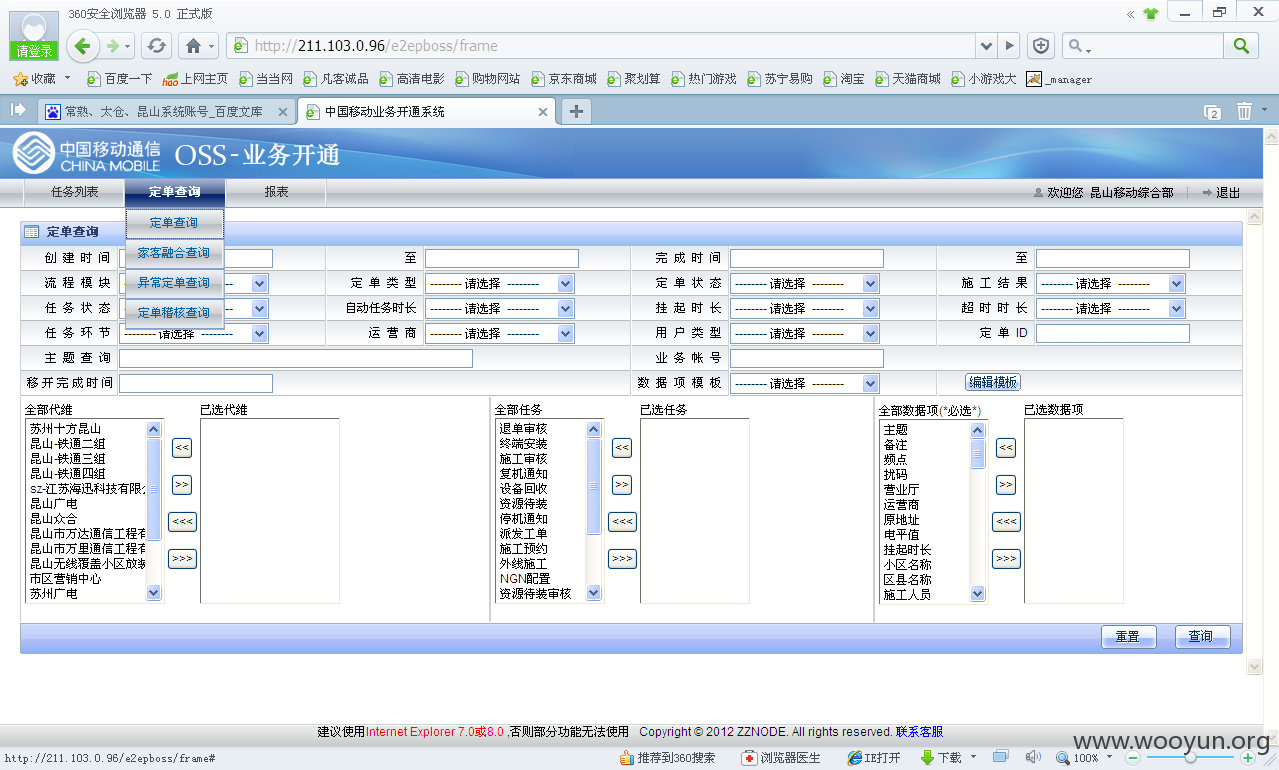The width and height of the screenshot is (1279, 770).
Task: Select 异常定单查询 menu item
Action: [x=174, y=283]
